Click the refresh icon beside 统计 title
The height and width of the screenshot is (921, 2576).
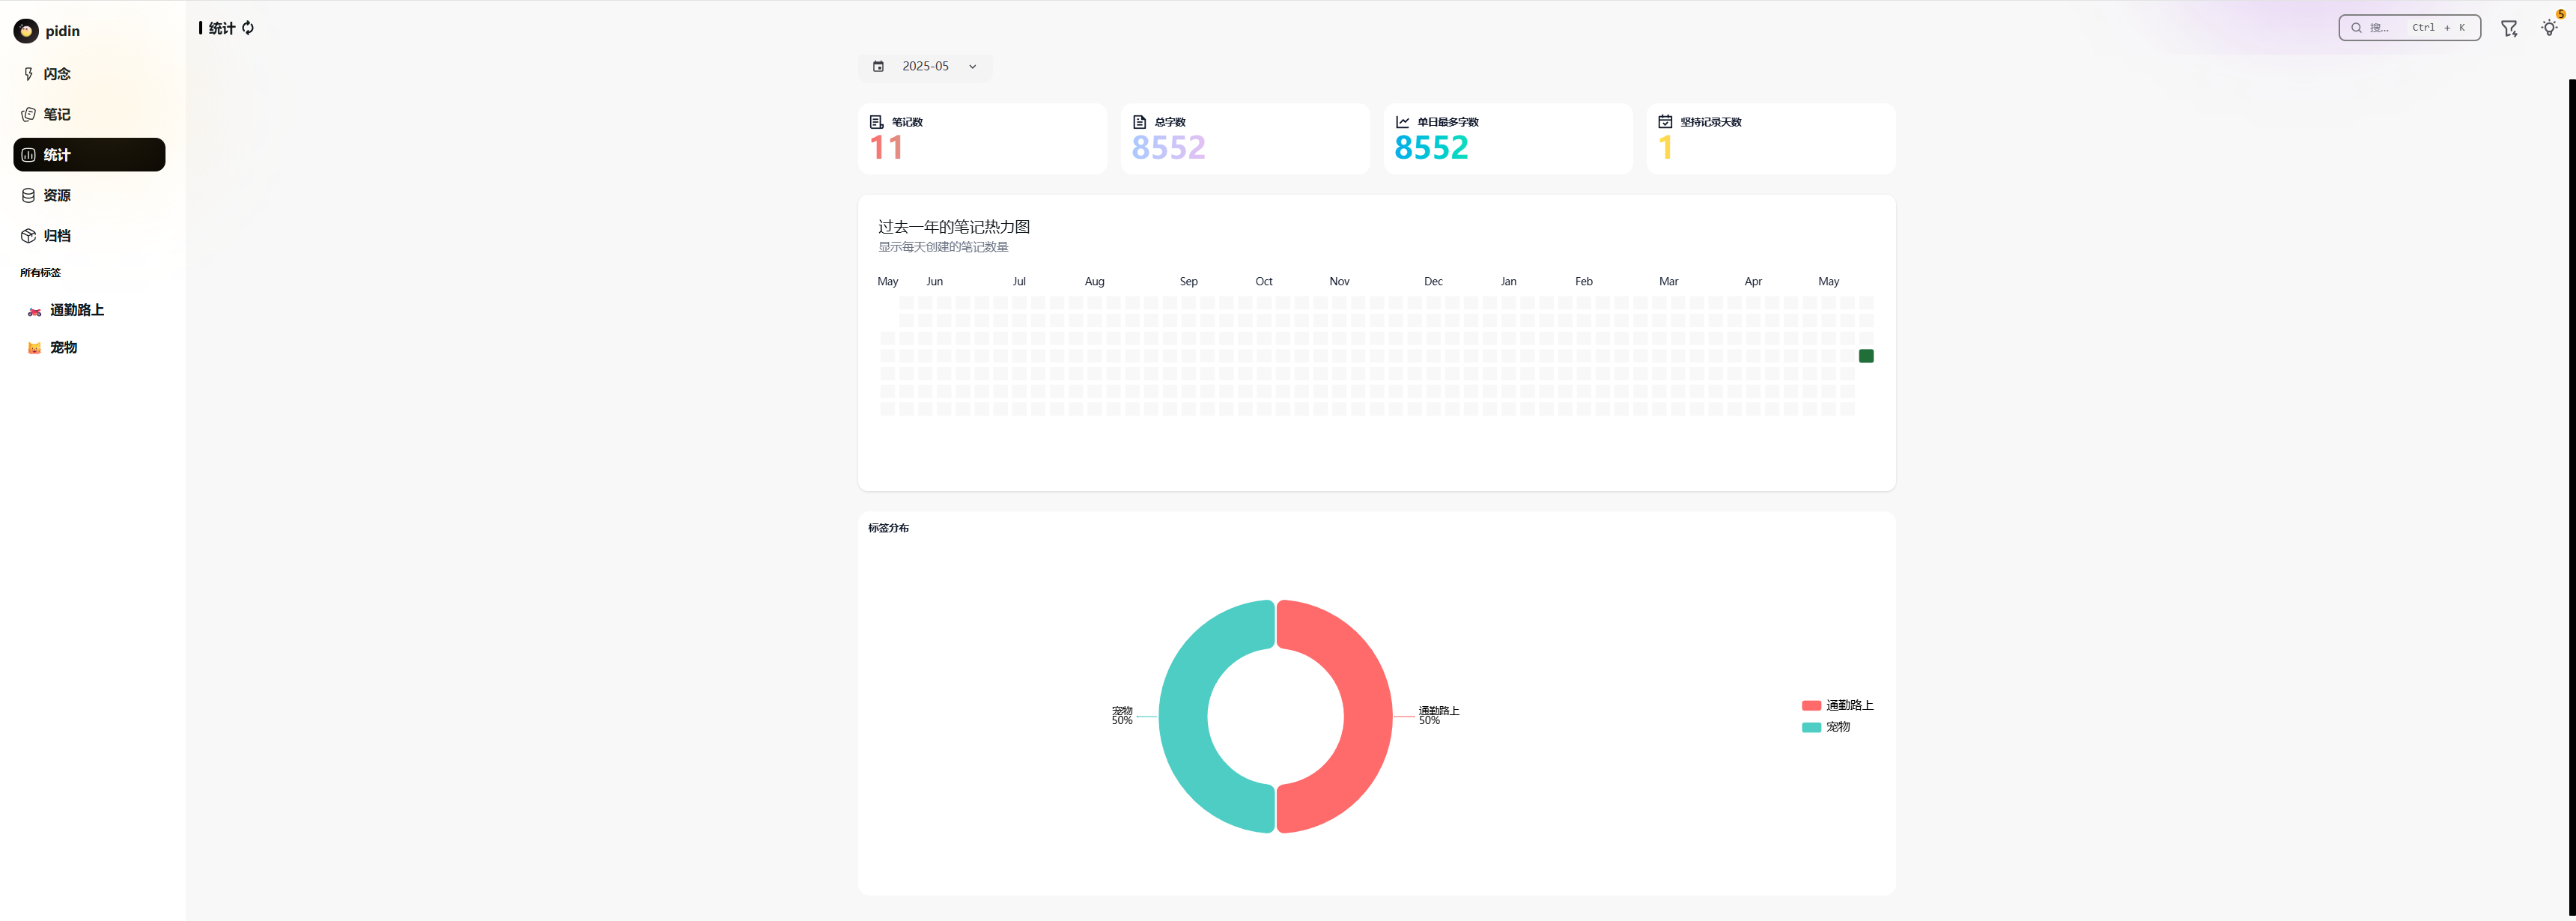click(x=248, y=28)
